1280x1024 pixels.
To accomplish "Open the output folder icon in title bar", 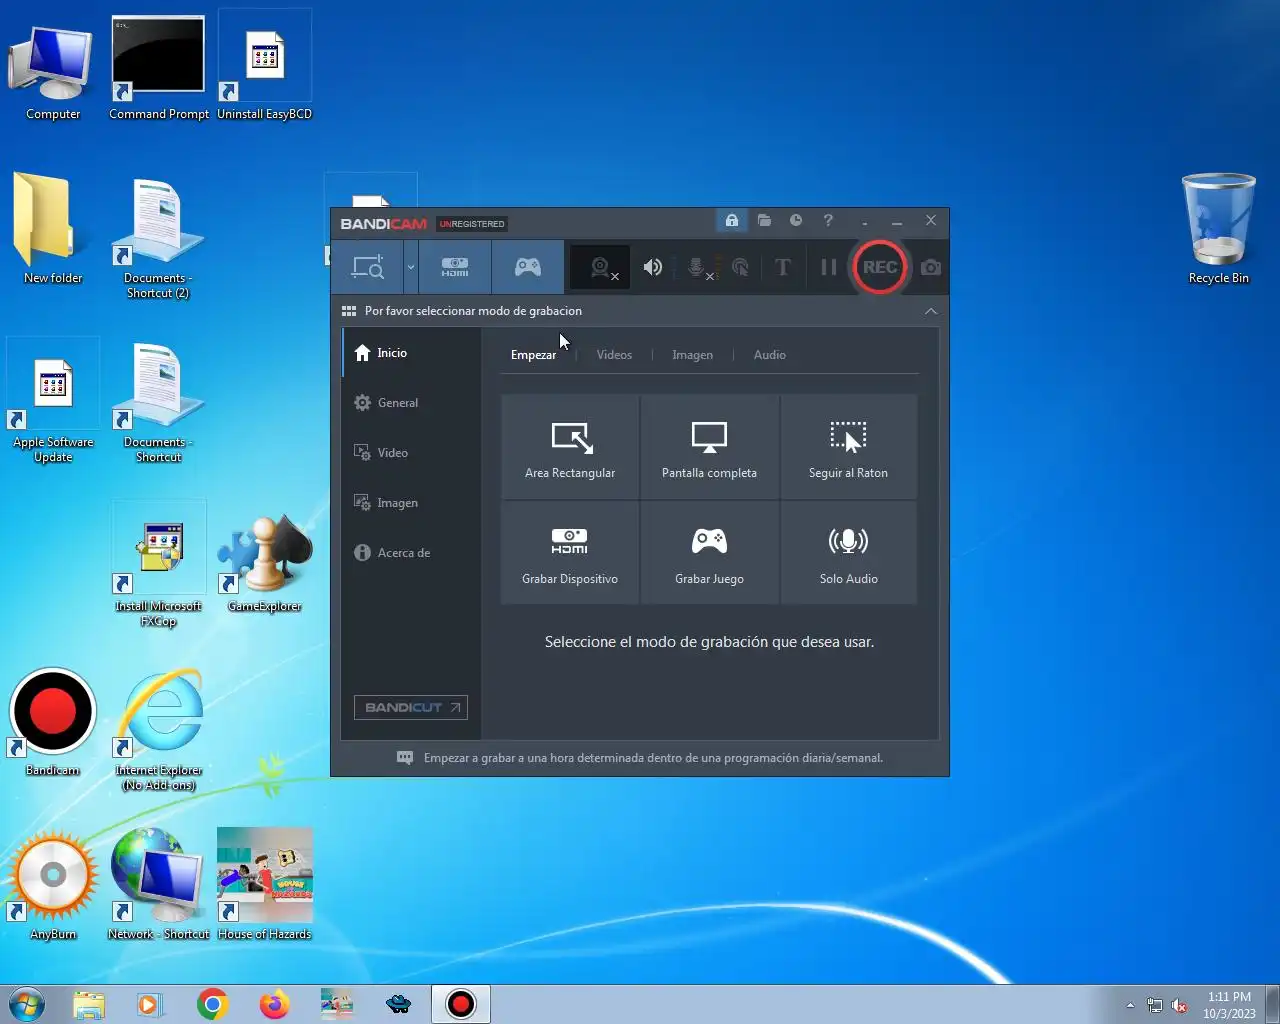I will pyautogui.click(x=764, y=221).
